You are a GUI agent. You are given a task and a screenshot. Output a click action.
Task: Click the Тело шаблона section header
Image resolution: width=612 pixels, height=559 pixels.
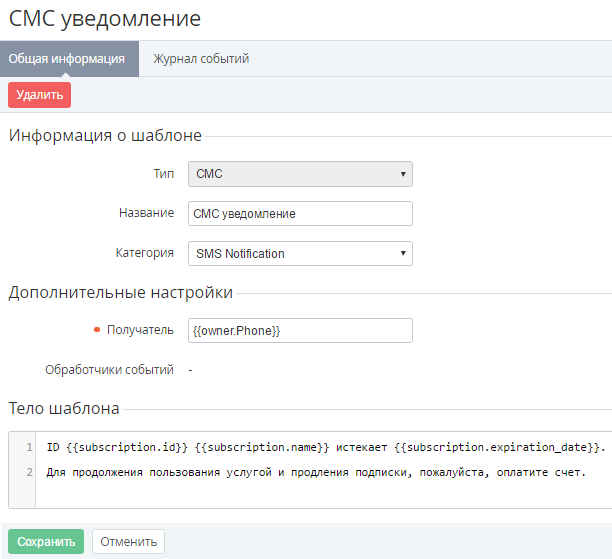click(x=64, y=408)
